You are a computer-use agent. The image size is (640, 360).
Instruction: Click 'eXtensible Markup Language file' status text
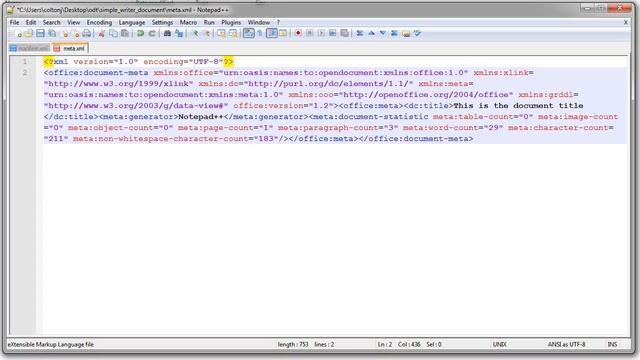coord(51,344)
